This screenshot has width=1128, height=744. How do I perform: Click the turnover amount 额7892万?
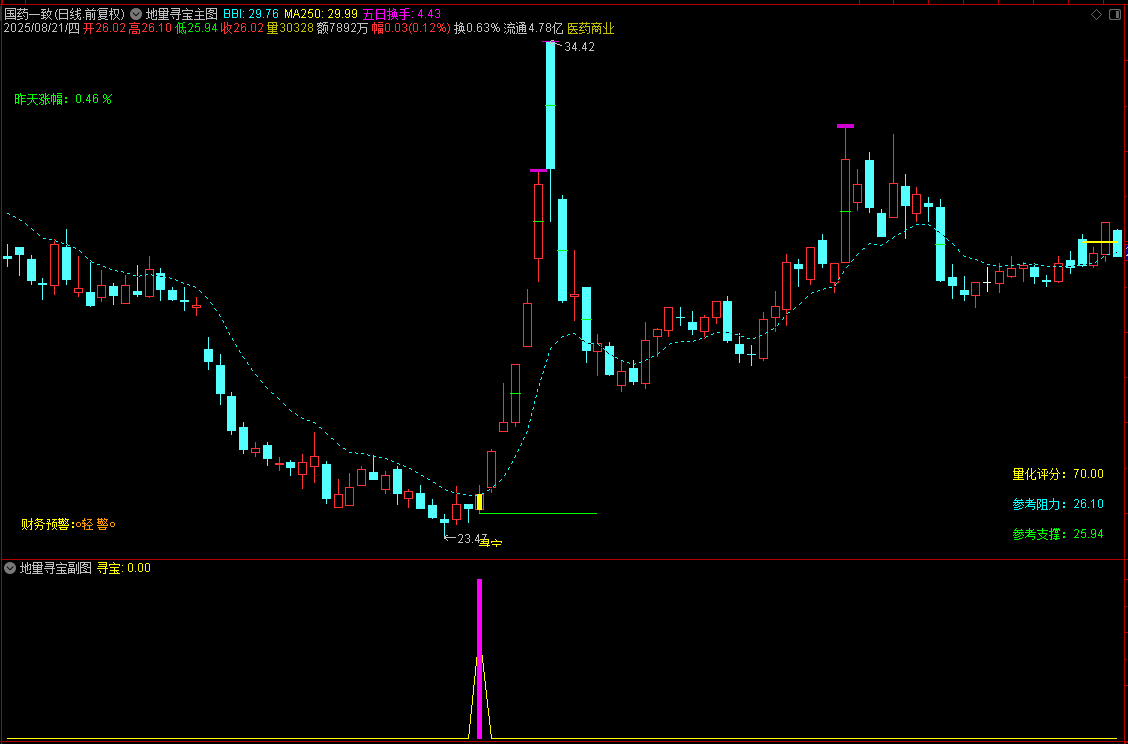coord(342,29)
